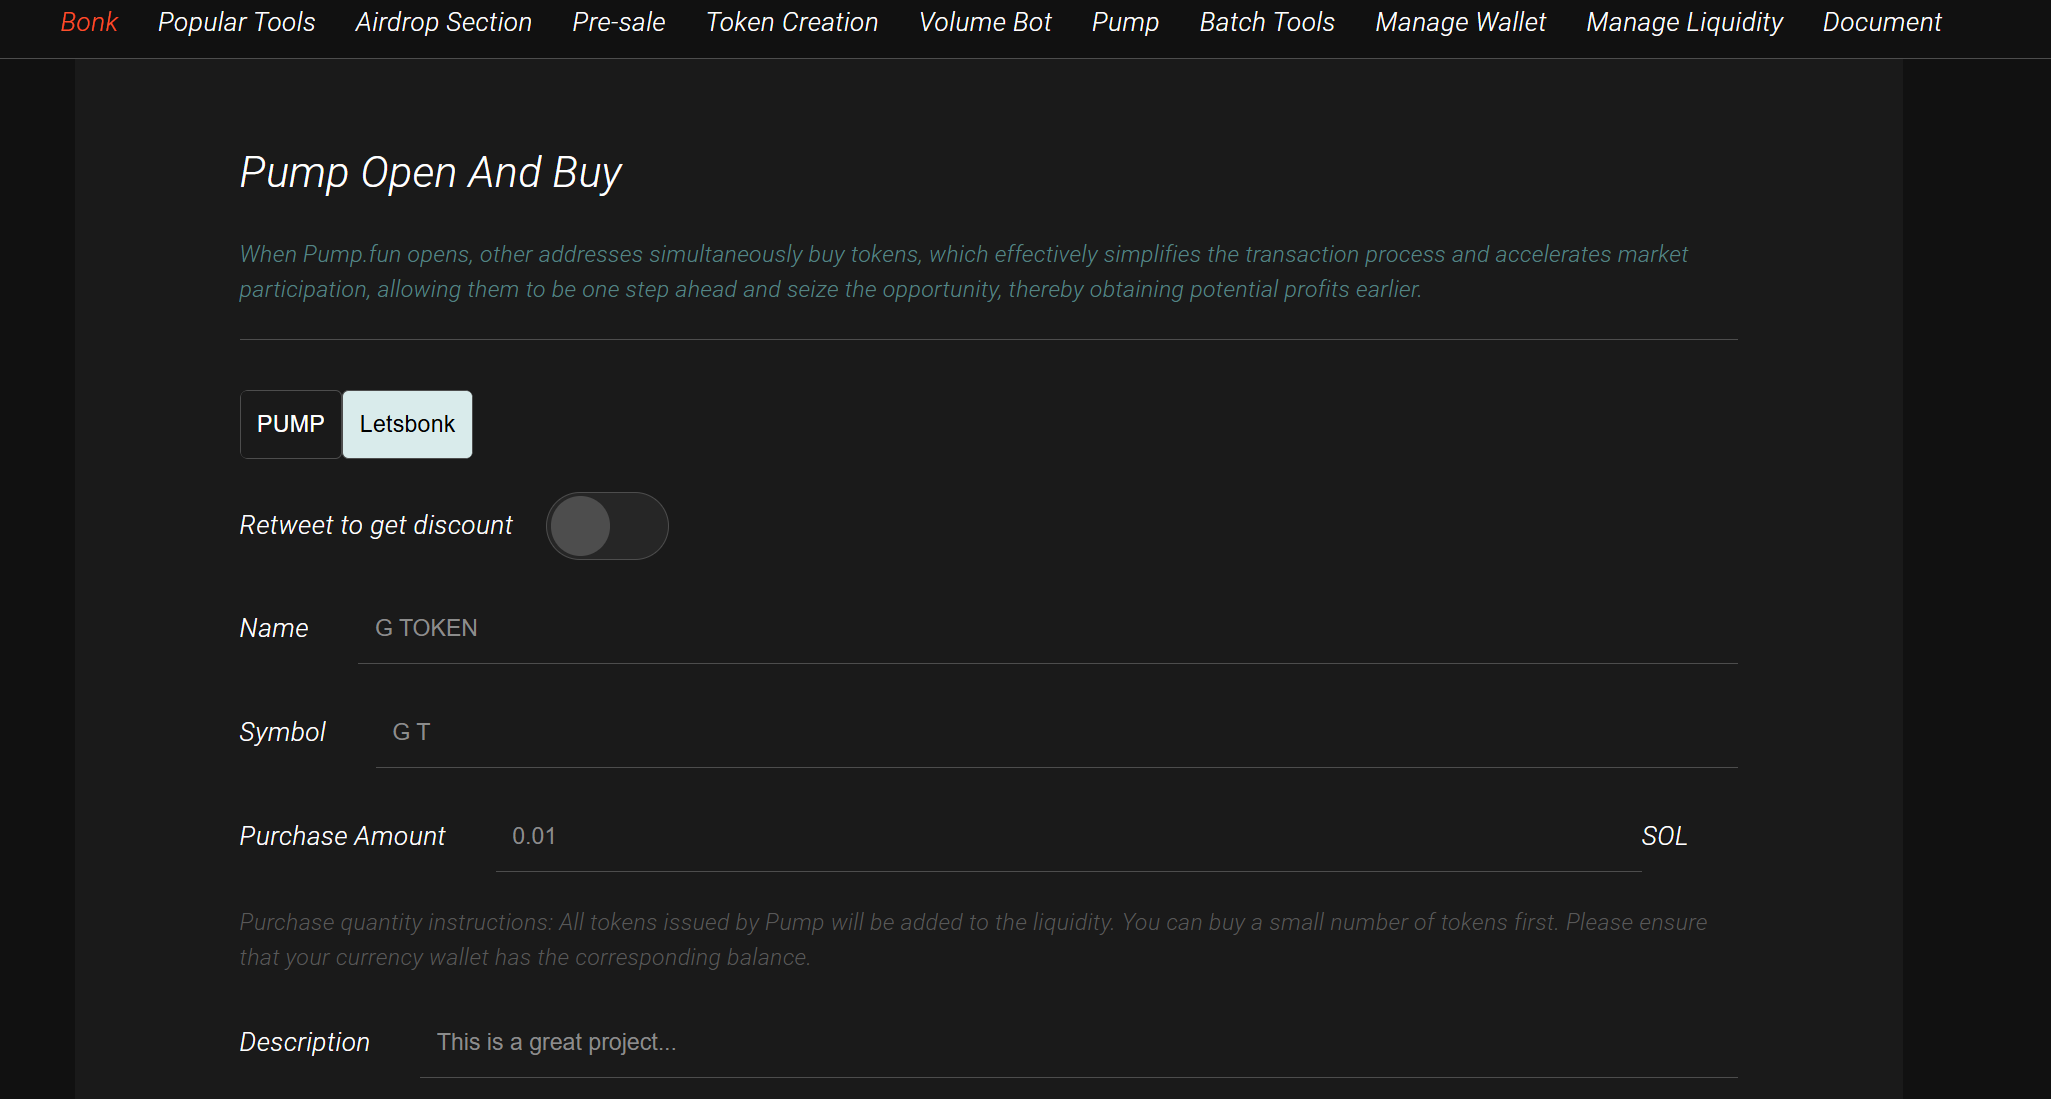Open the Volume Bot tool
This screenshot has width=2051, height=1099.
click(x=984, y=22)
